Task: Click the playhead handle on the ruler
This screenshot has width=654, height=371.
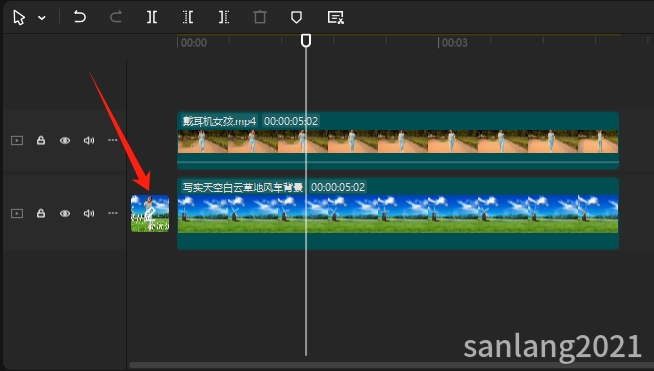Action: (306, 40)
